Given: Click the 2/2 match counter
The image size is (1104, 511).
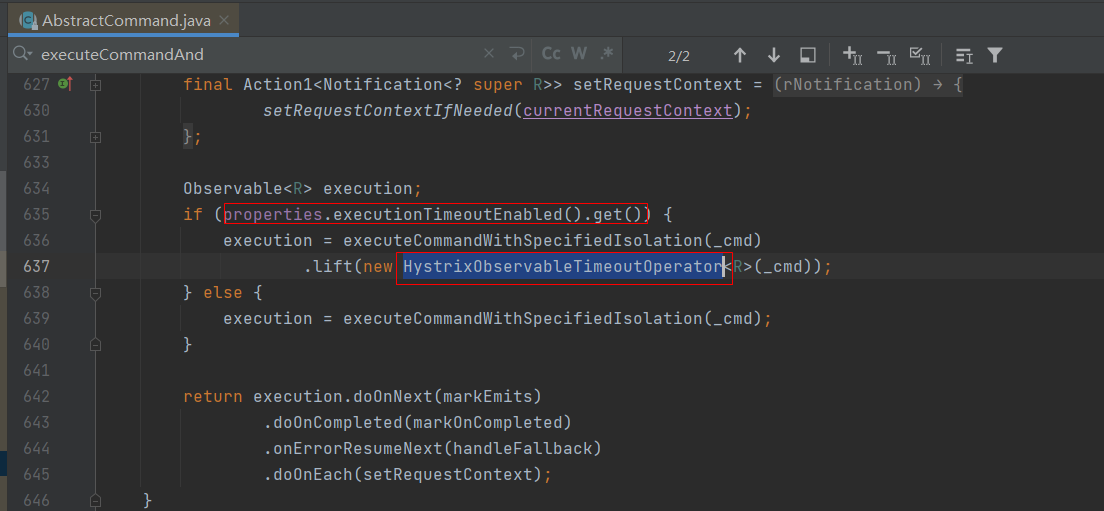Looking at the screenshot, I should (679, 55).
